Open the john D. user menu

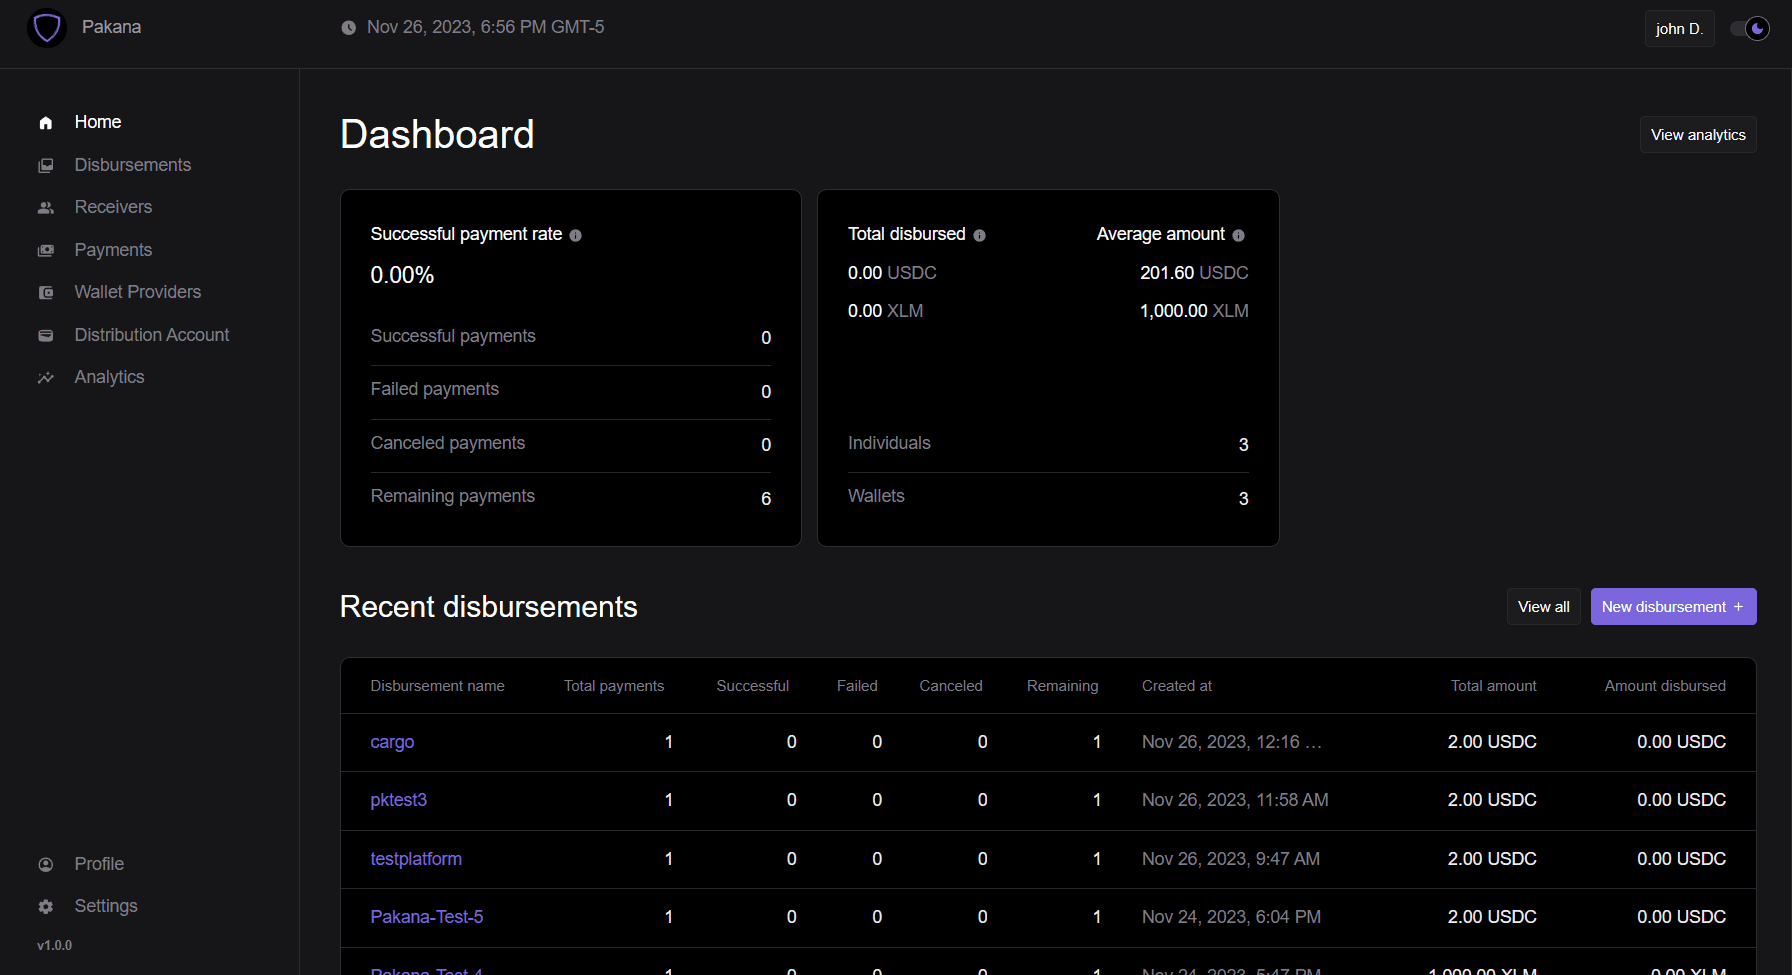coord(1679,29)
